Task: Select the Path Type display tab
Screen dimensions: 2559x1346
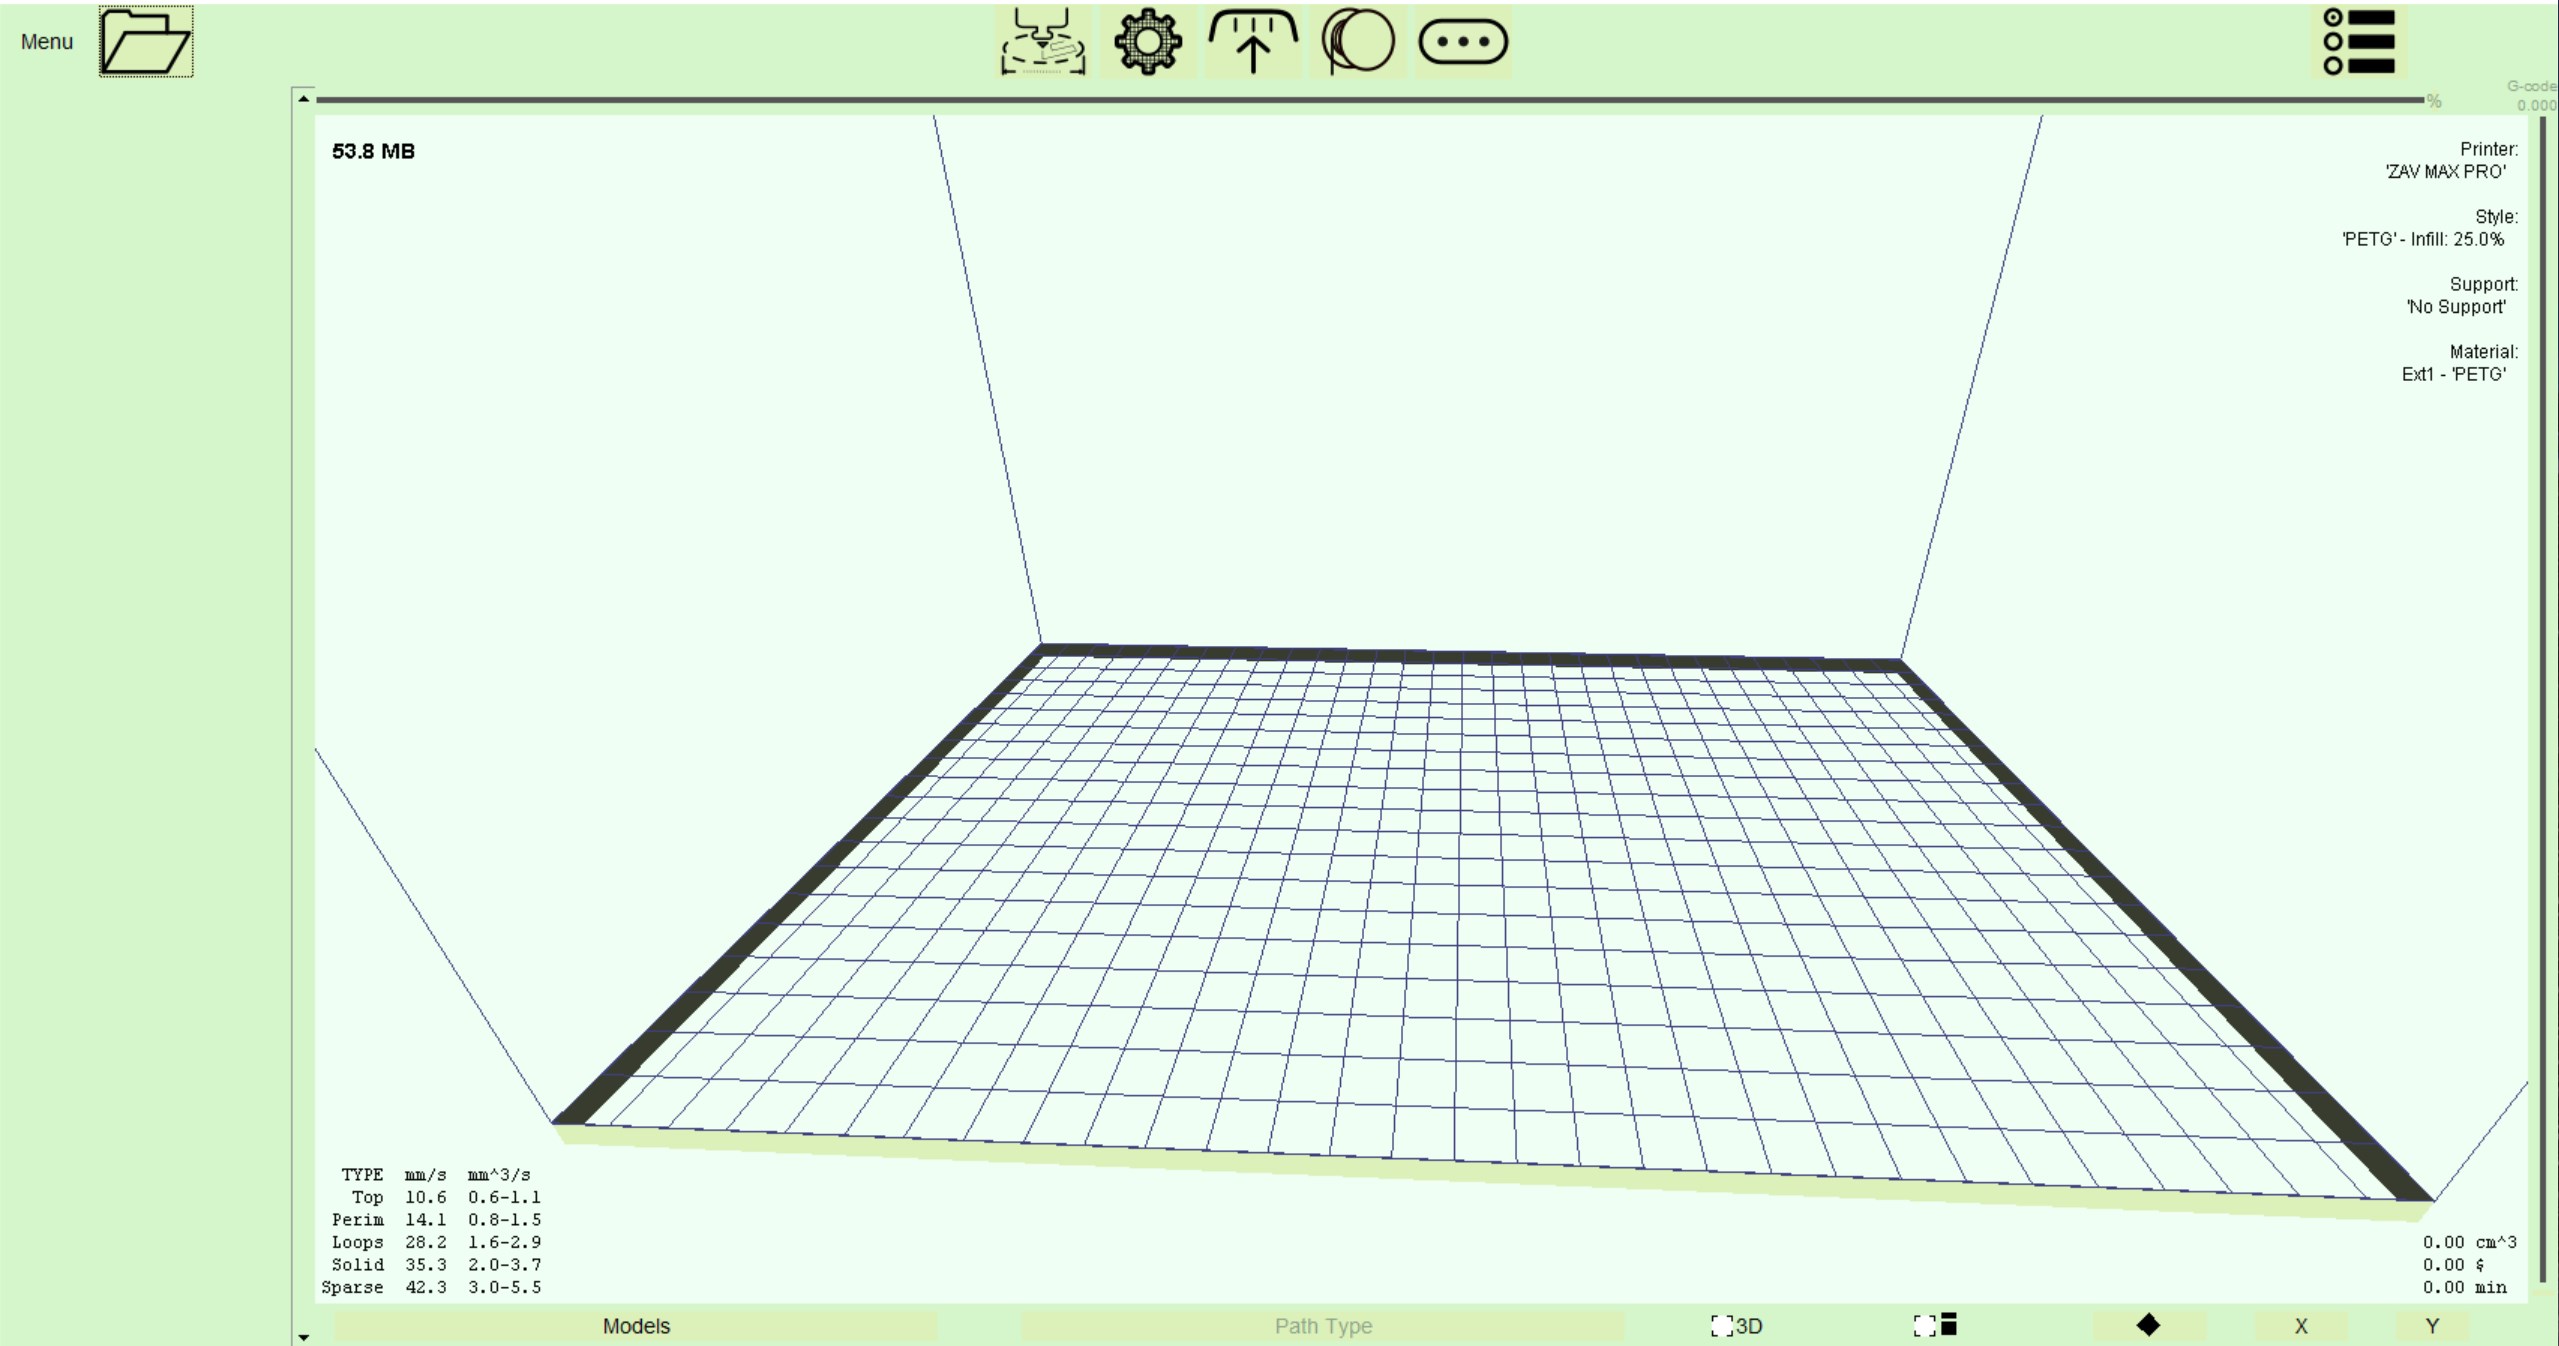Action: click(1322, 1326)
